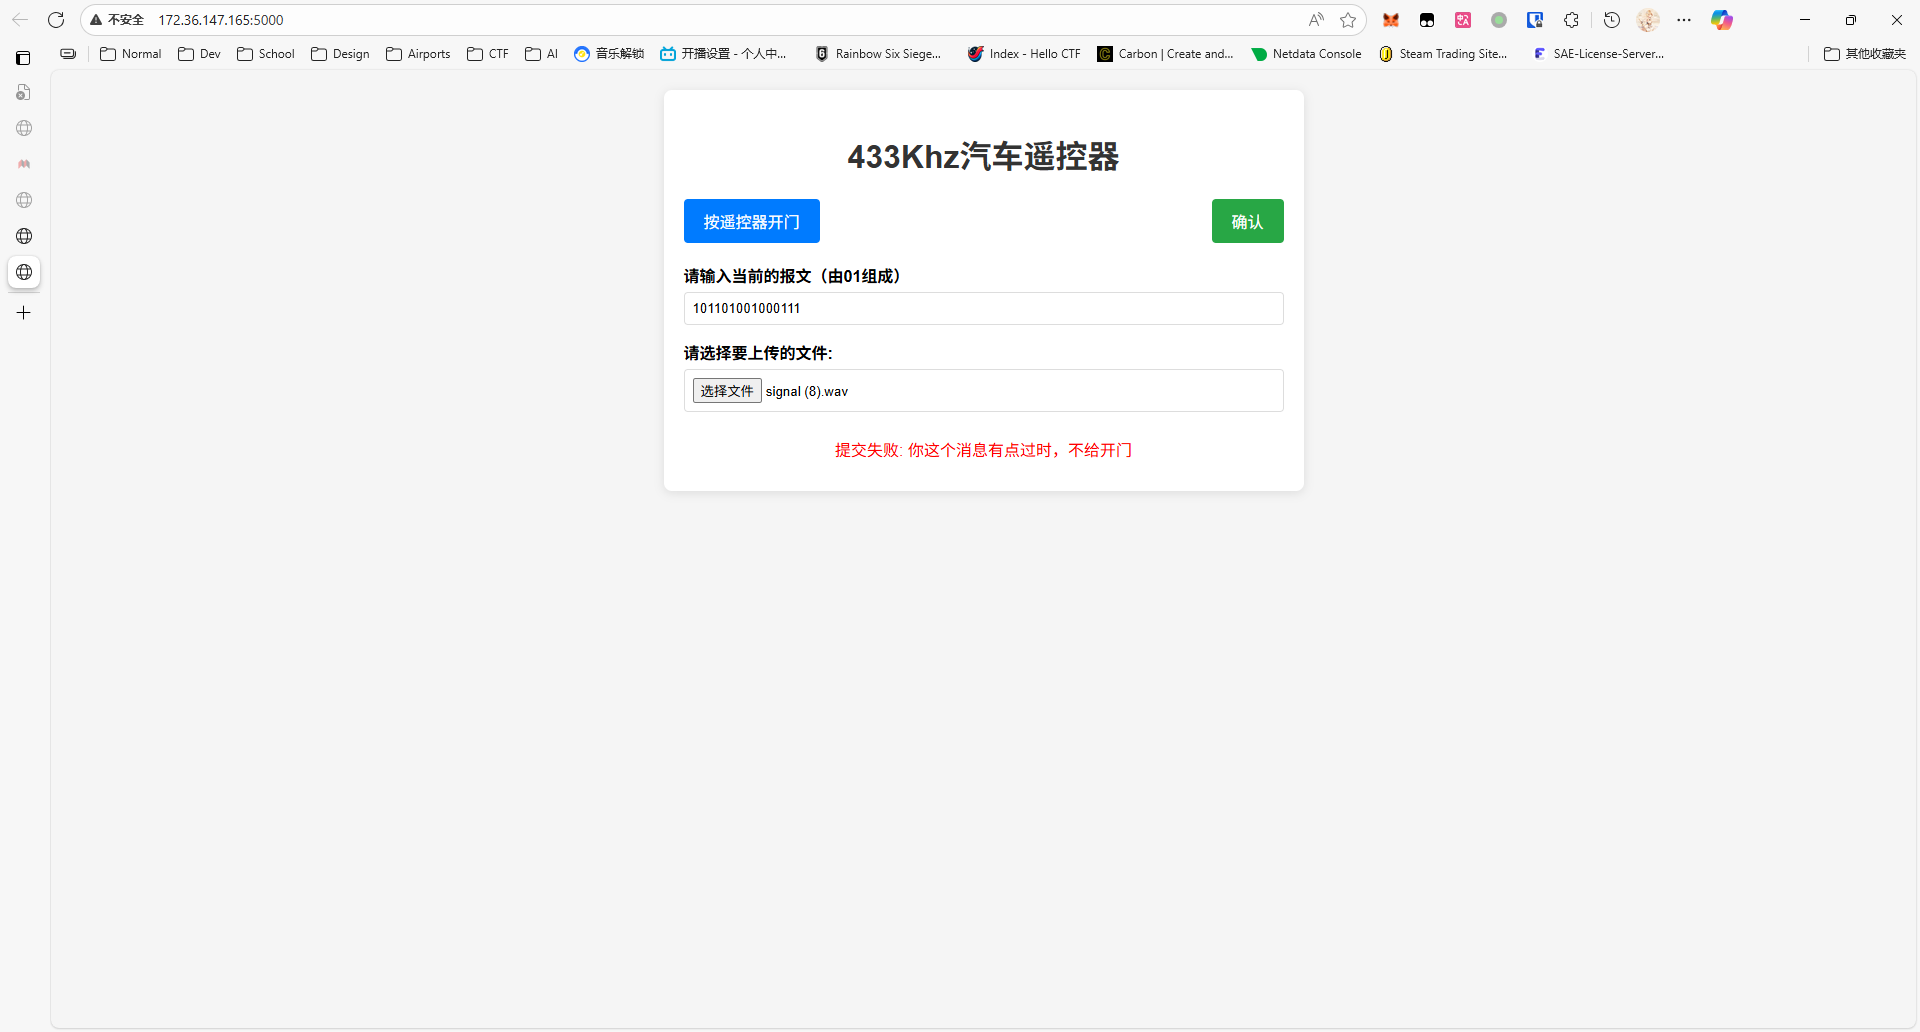Click the browser refresh icon

pos(56,20)
